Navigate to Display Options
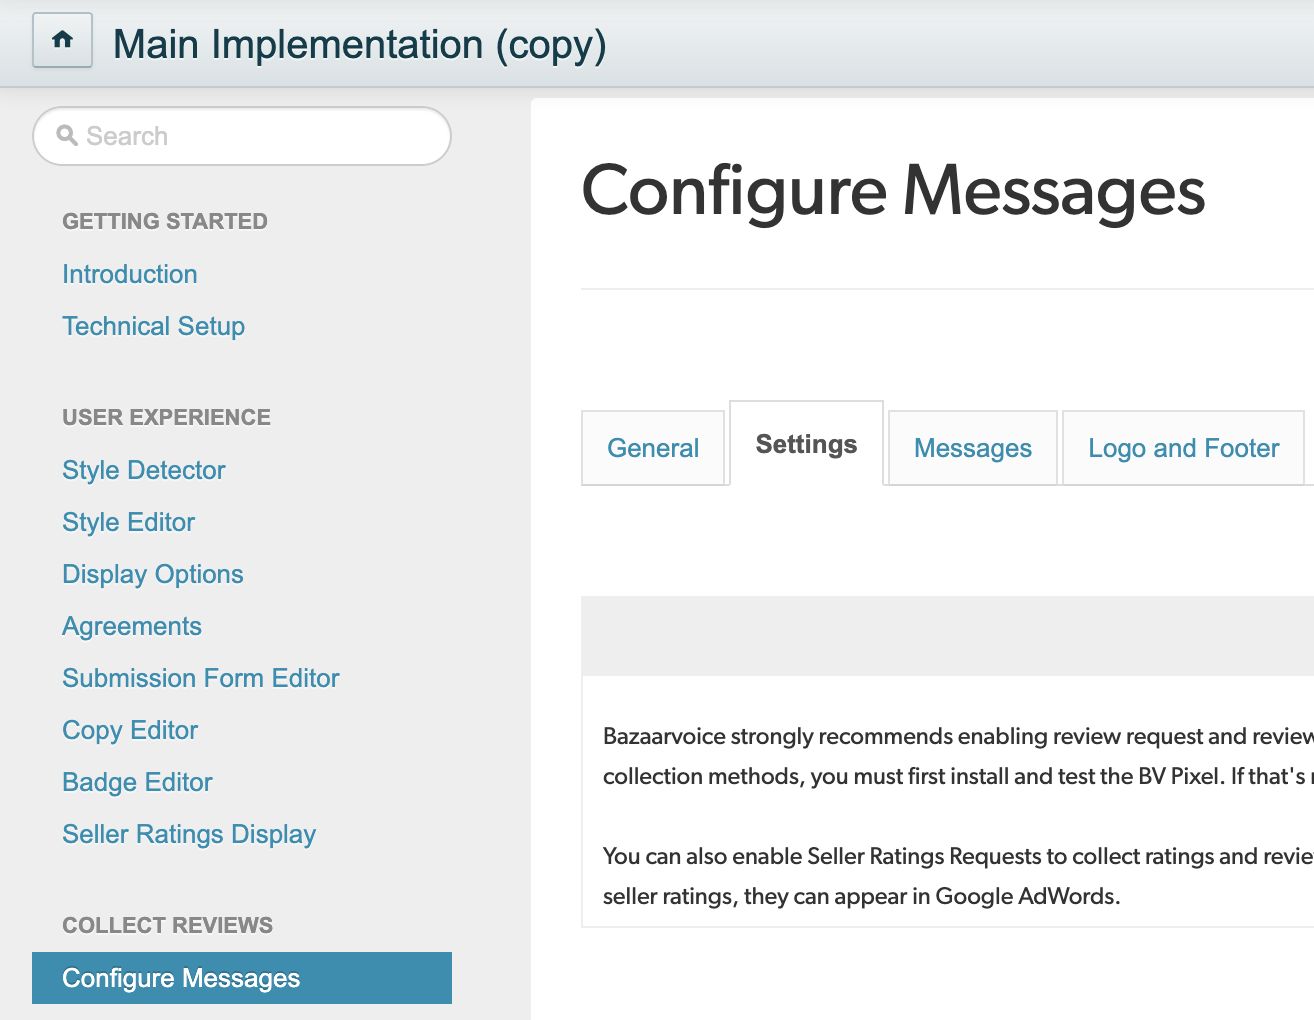 point(153,574)
